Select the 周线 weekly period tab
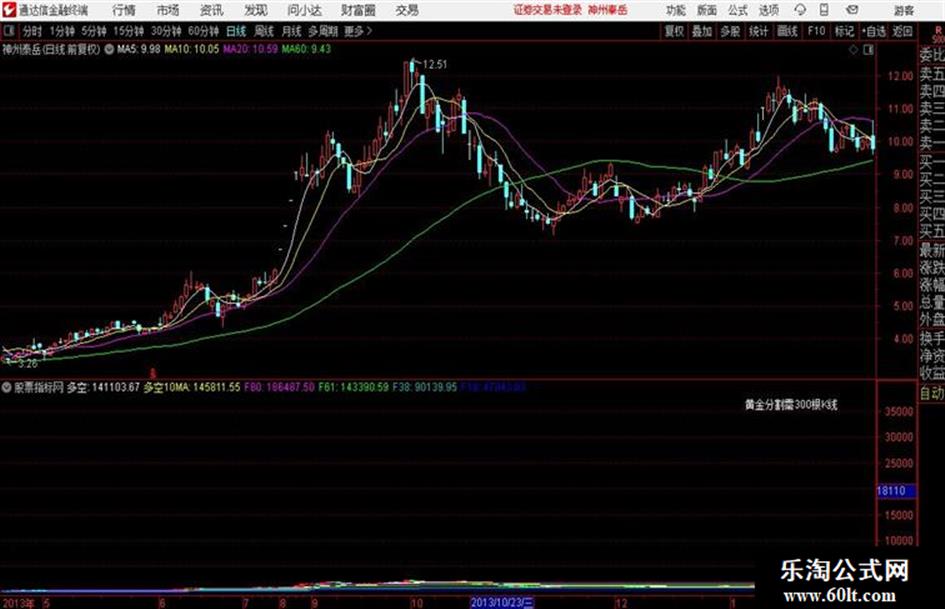The image size is (945, 609). tap(264, 31)
